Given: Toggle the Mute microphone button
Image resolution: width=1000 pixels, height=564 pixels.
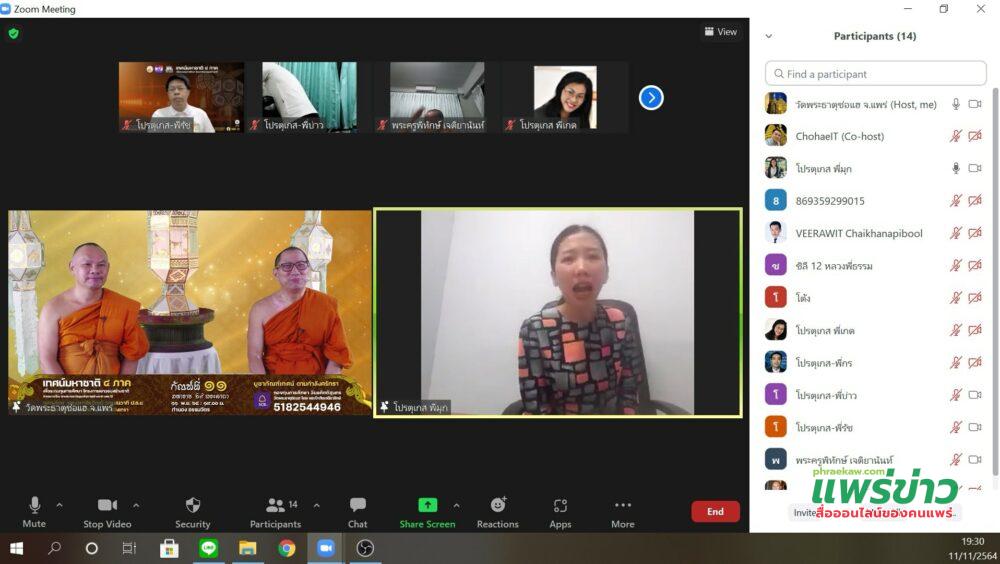Looking at the screenshot, I should (x=34, y=506).
